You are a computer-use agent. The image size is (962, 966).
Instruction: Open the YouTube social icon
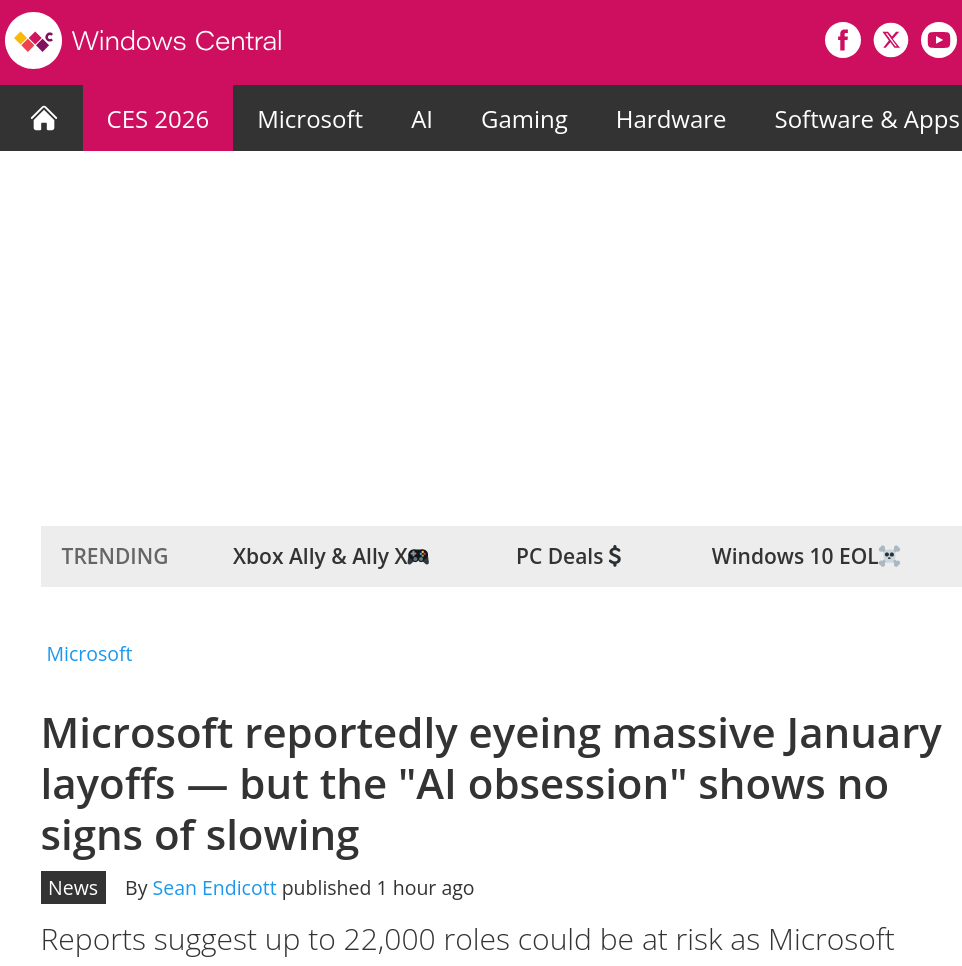coord(938,40)
